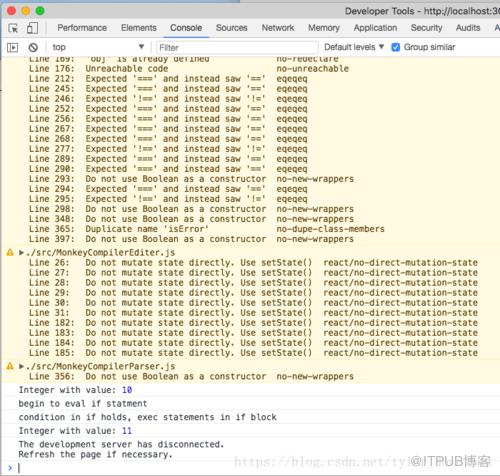Select the Line 182 setState mutation warning
The image size is (500, 476).
(253, 323)
